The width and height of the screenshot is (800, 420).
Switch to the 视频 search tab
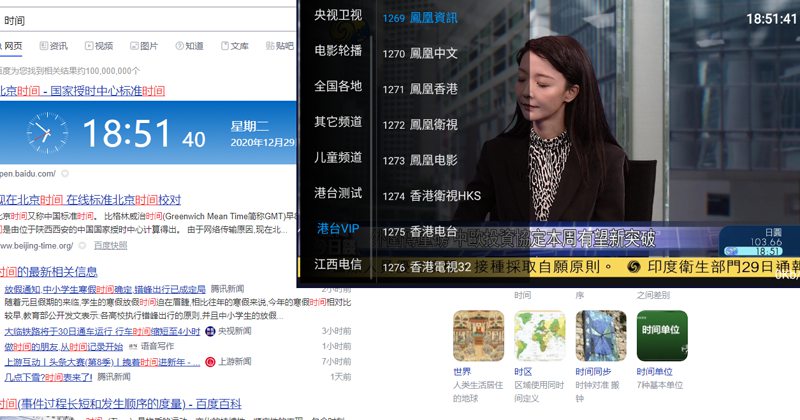99,46
